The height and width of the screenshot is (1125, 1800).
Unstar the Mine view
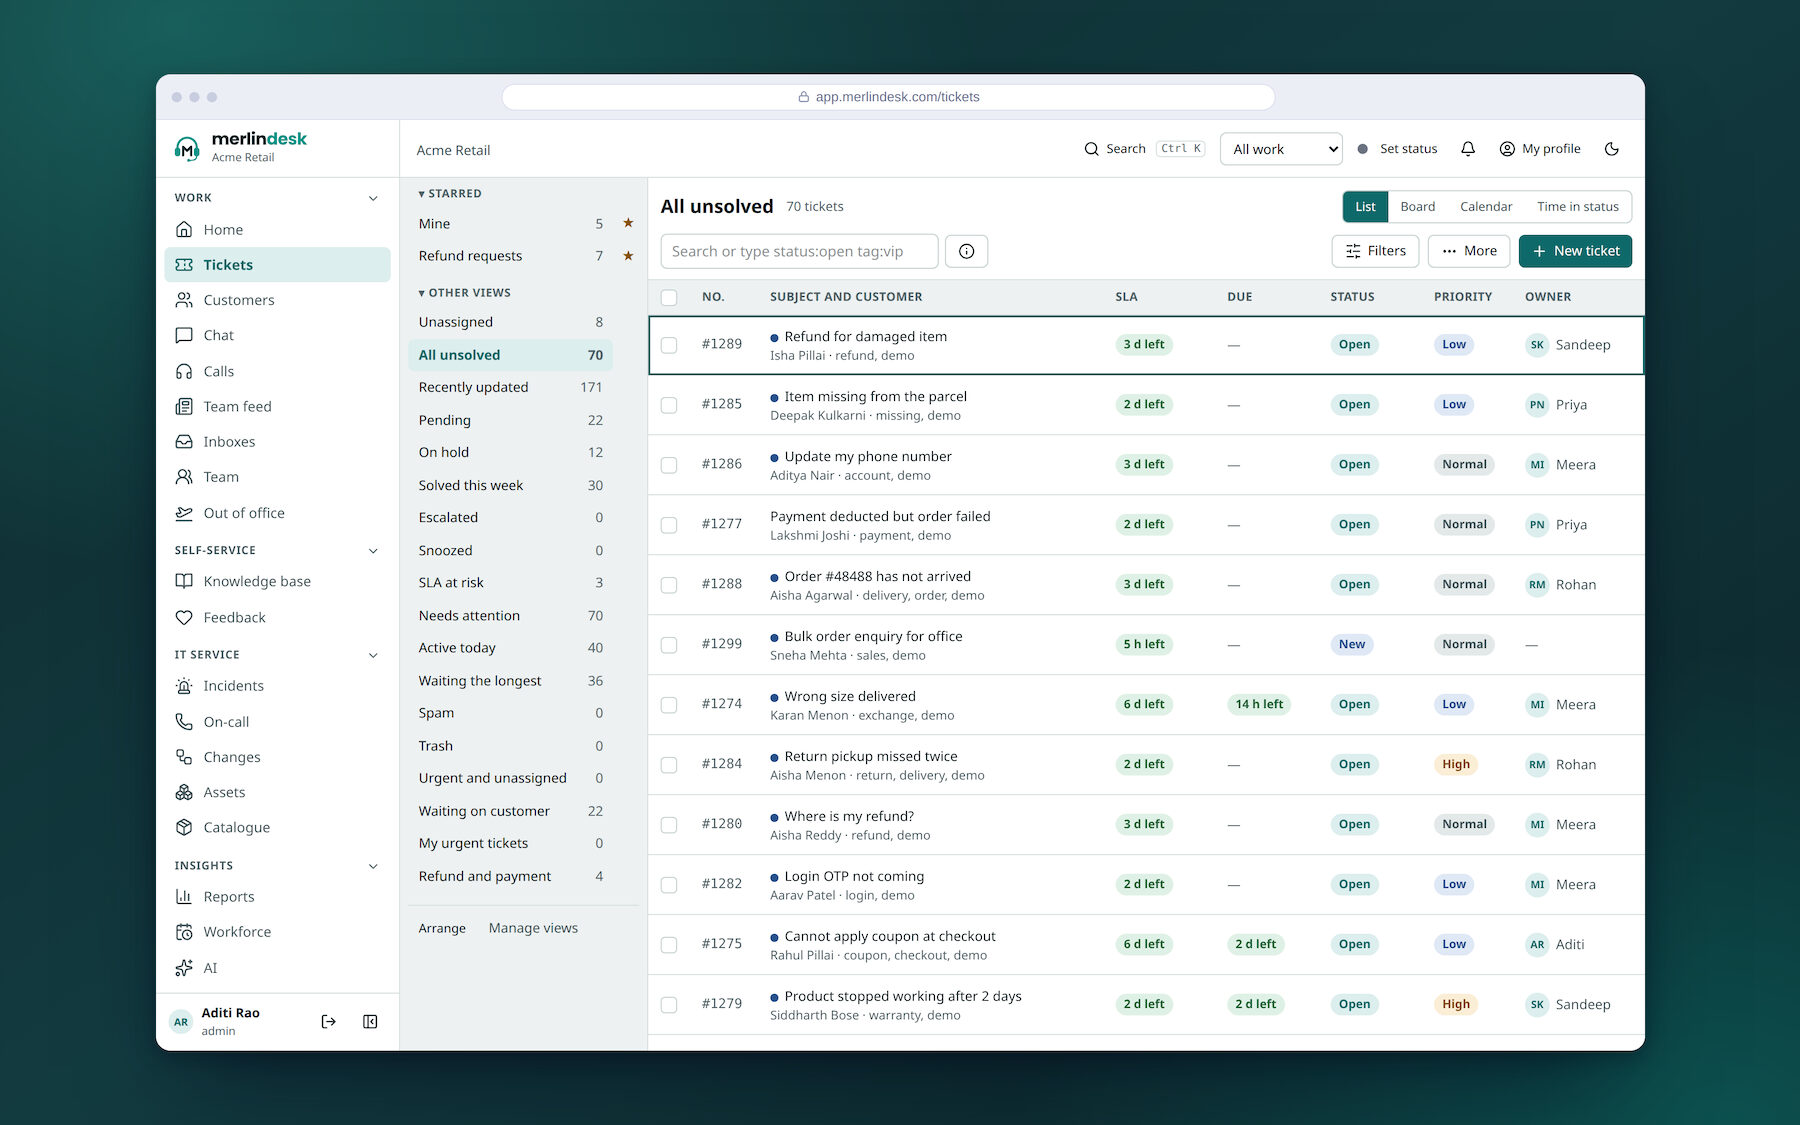point(628,223)
